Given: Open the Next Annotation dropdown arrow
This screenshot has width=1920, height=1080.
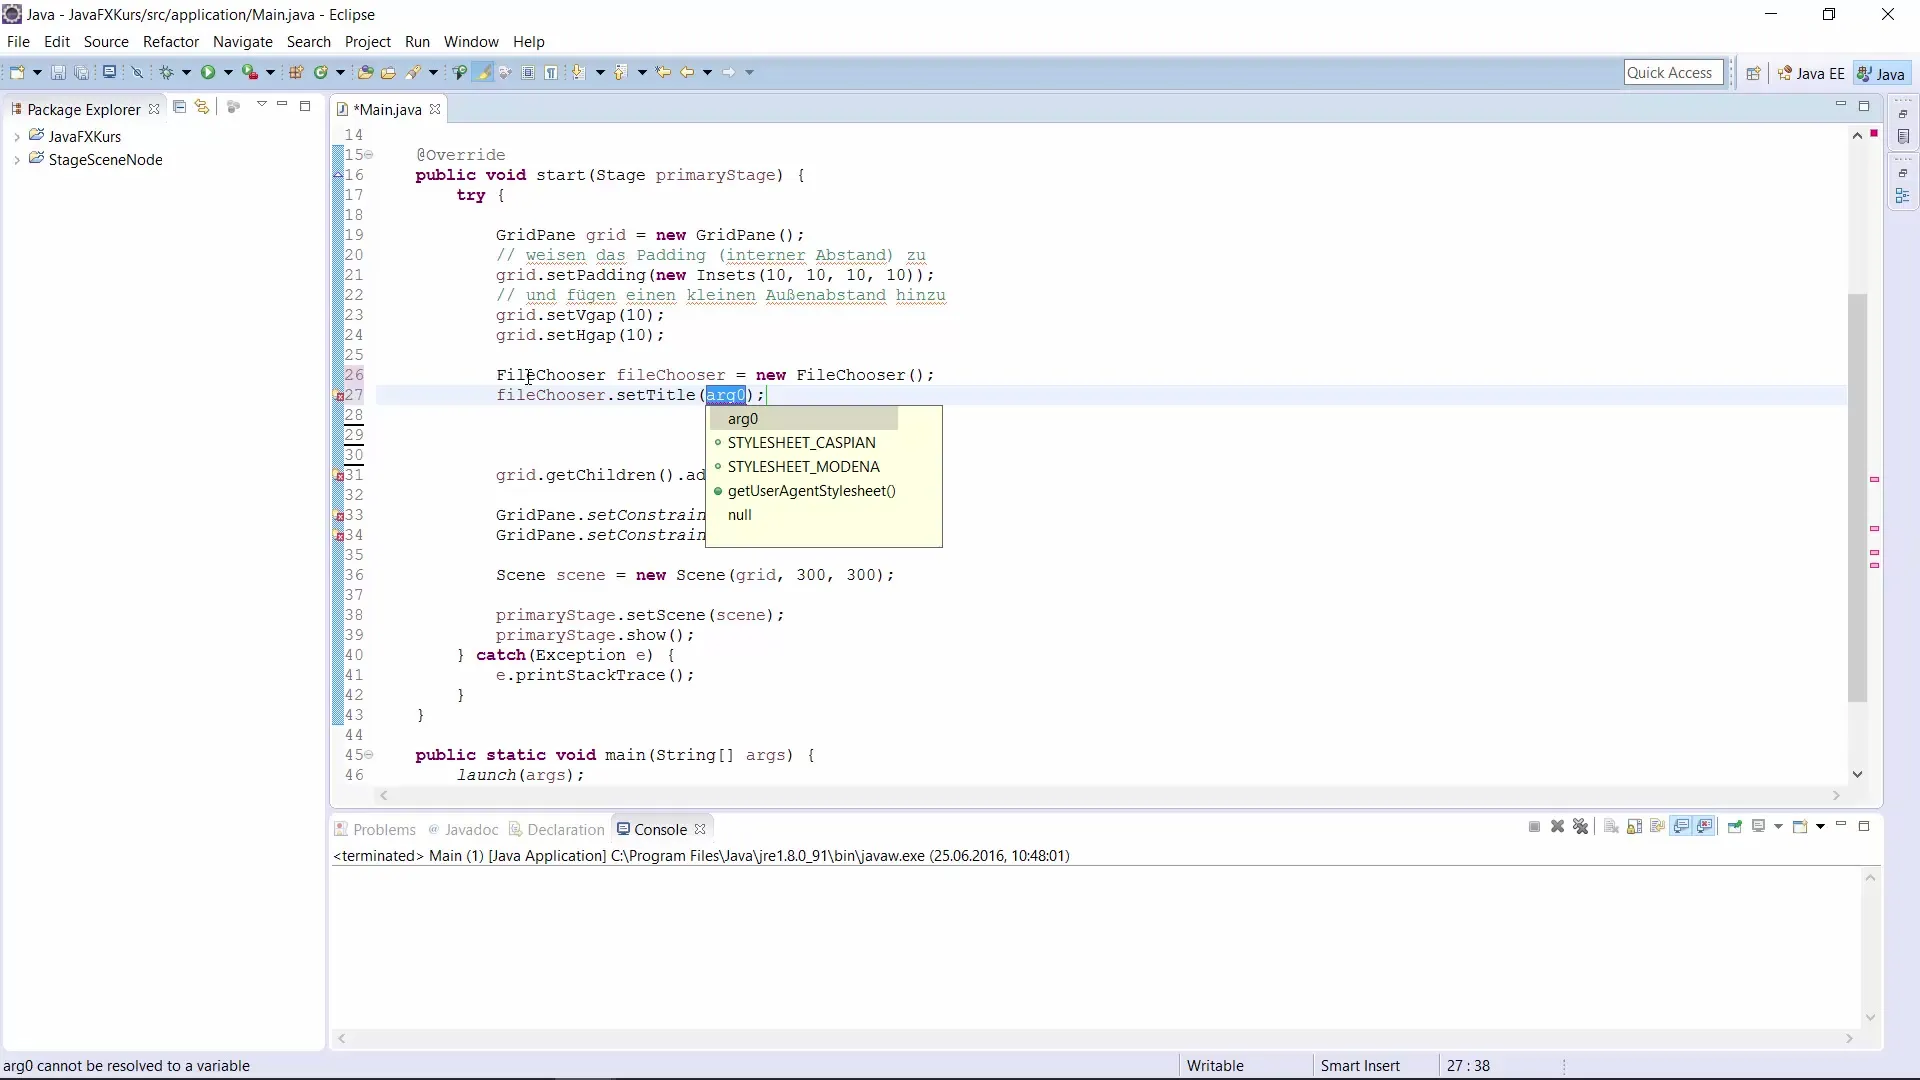Looking at the screenshot, I should (x=600, y=72).
